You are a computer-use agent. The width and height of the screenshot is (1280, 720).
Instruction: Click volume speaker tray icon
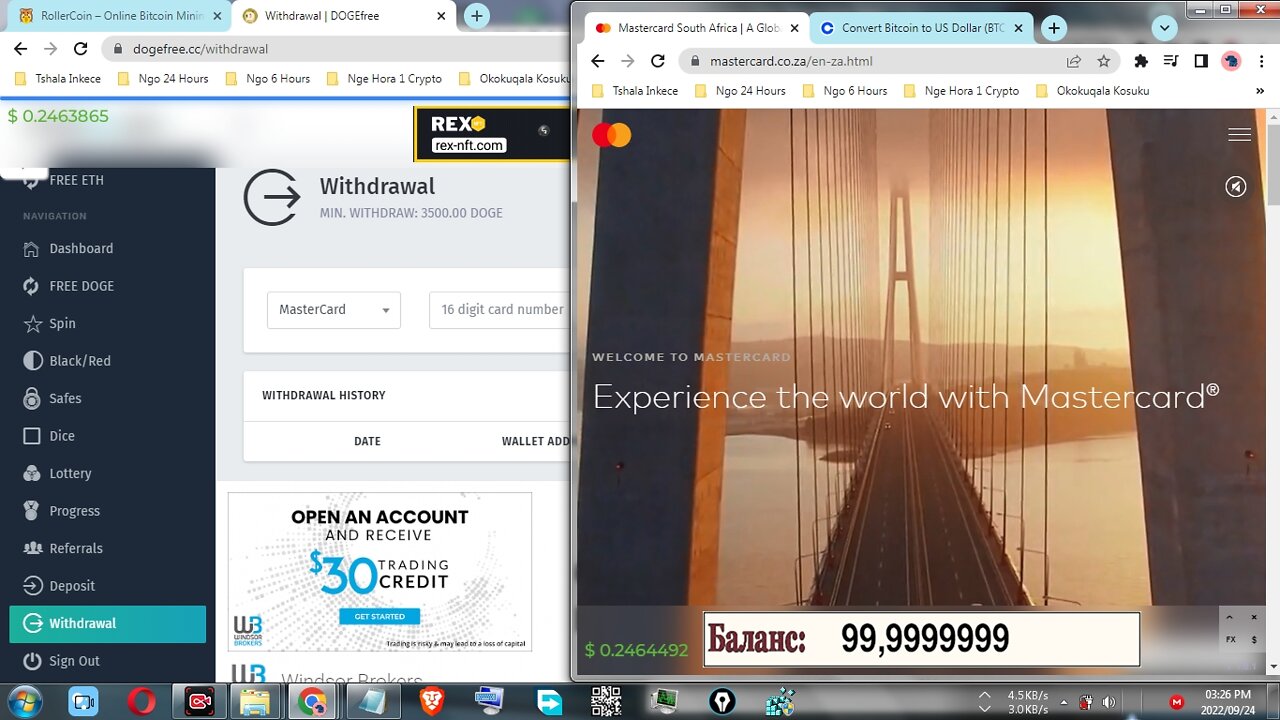[1109, 702]
